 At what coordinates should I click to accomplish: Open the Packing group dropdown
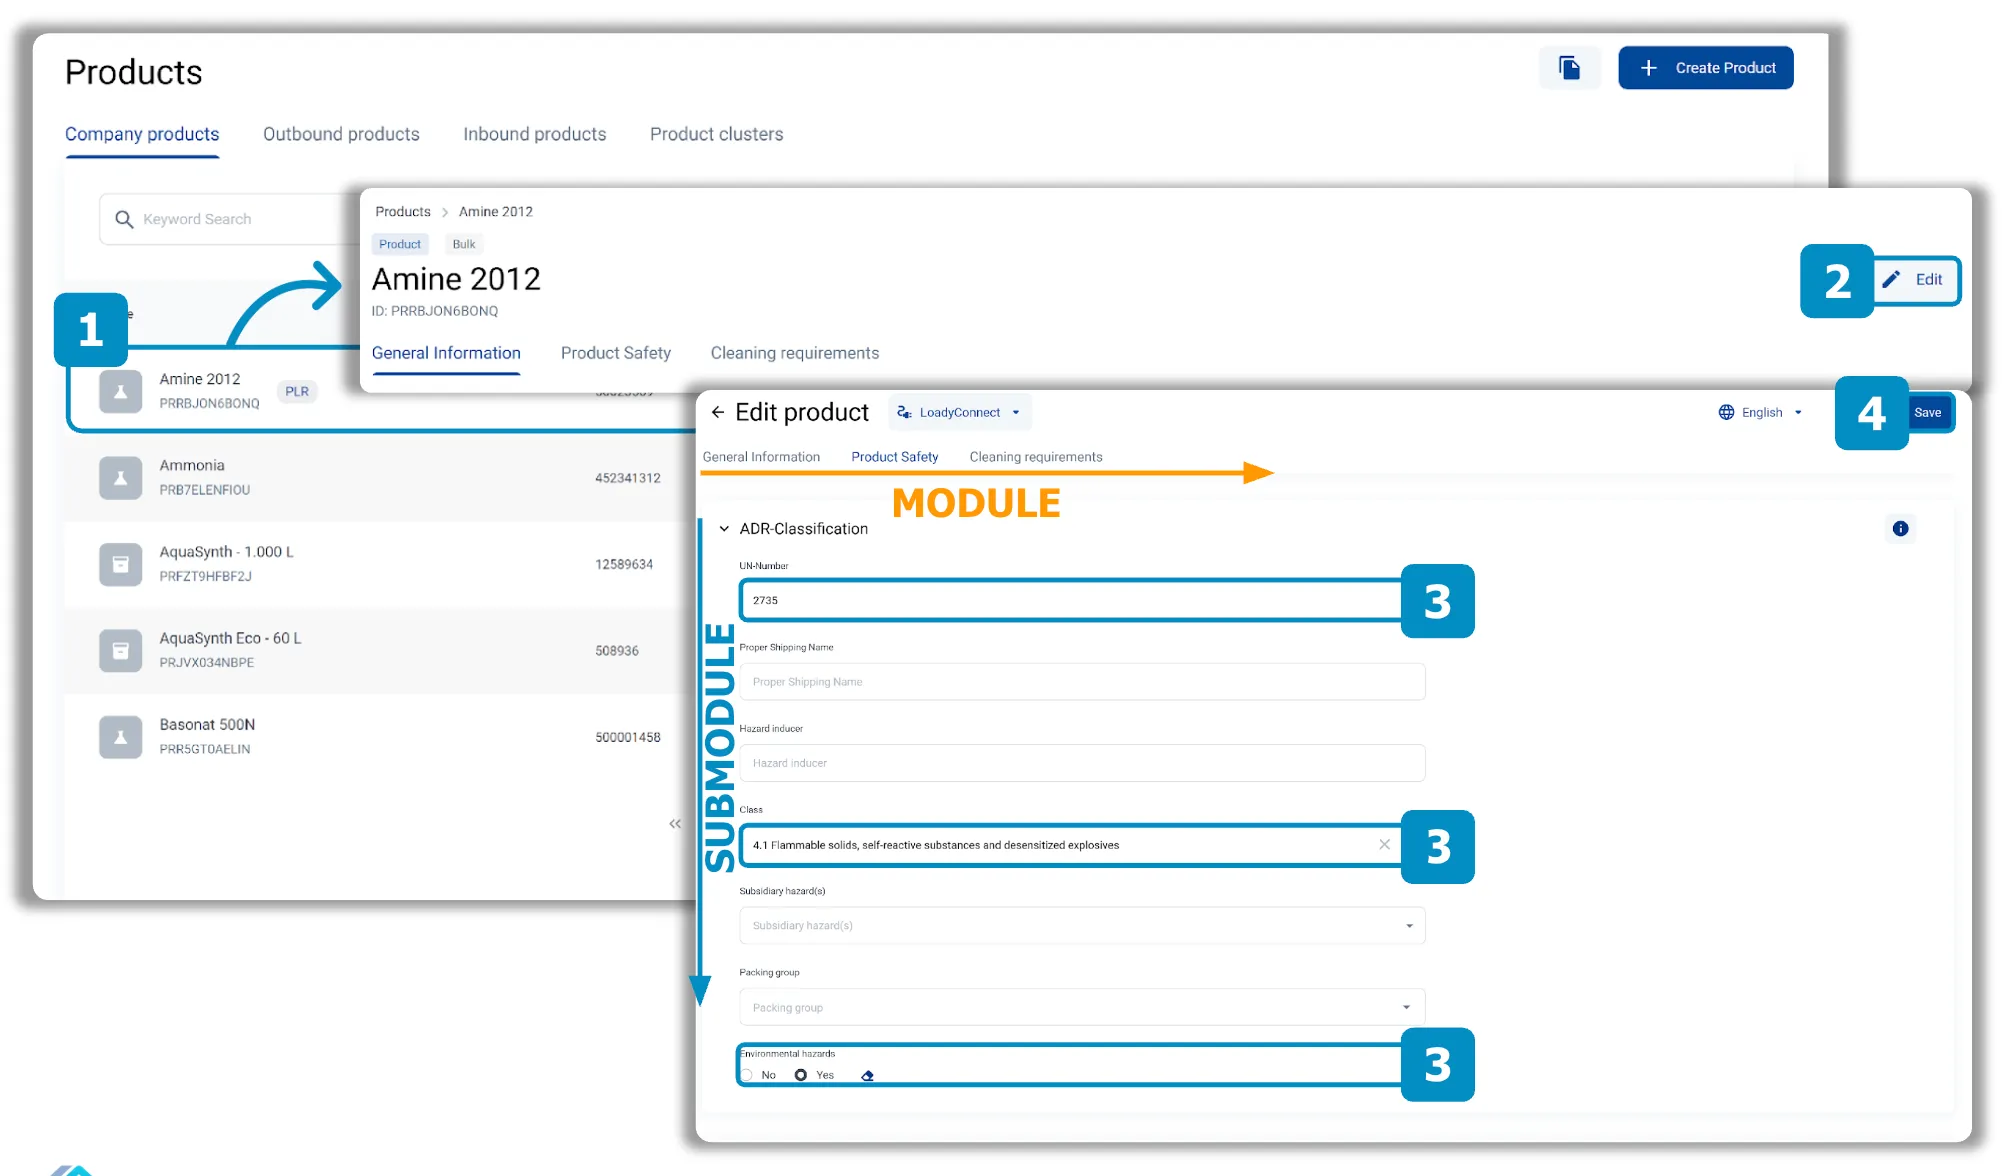(x=1082, y=1007)
